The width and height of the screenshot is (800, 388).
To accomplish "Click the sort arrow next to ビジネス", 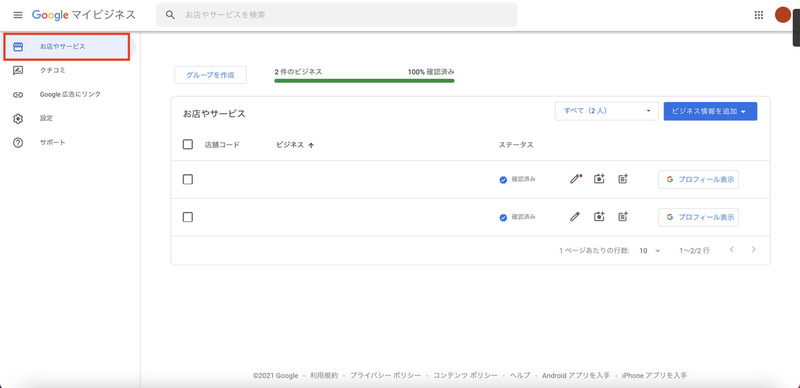I will [x=311, y=145].
